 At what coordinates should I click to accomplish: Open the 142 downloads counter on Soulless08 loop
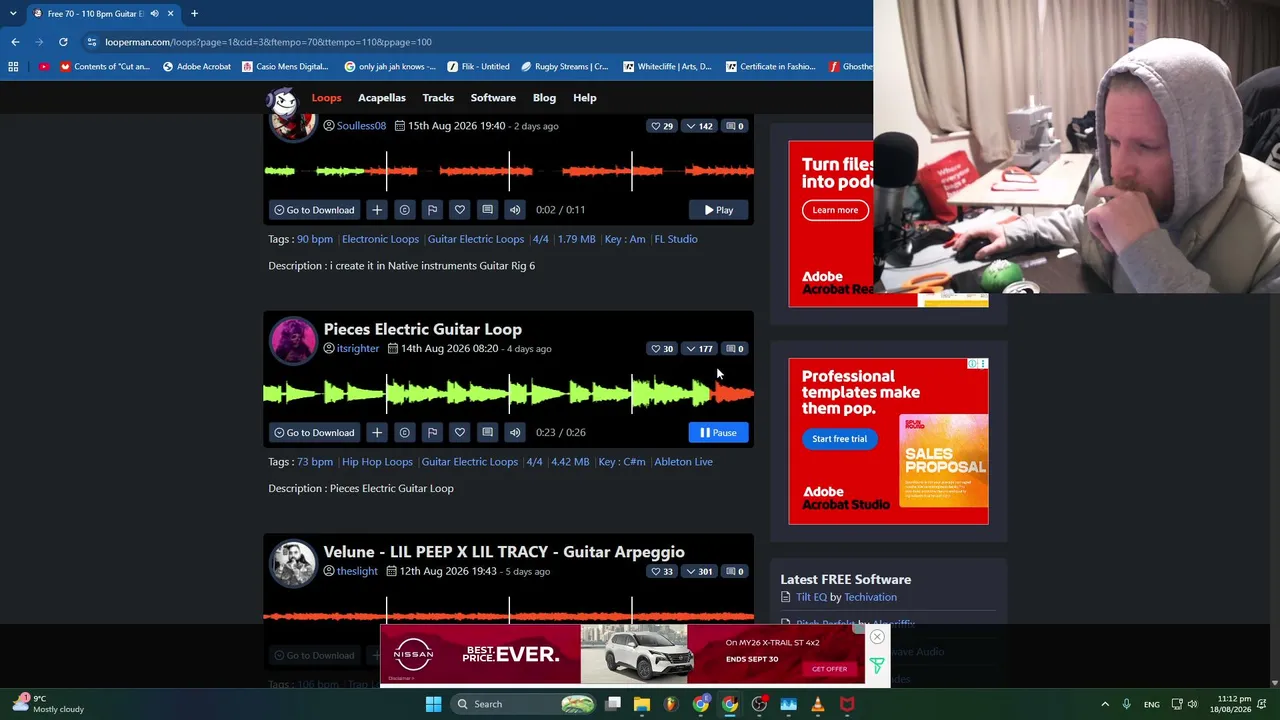click(x=699, y=126)
